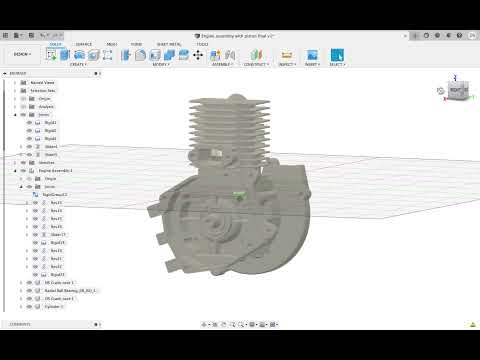Click the ViewCube home icon
This screenshot has width=480, height=360.
(x=440, y=91)
